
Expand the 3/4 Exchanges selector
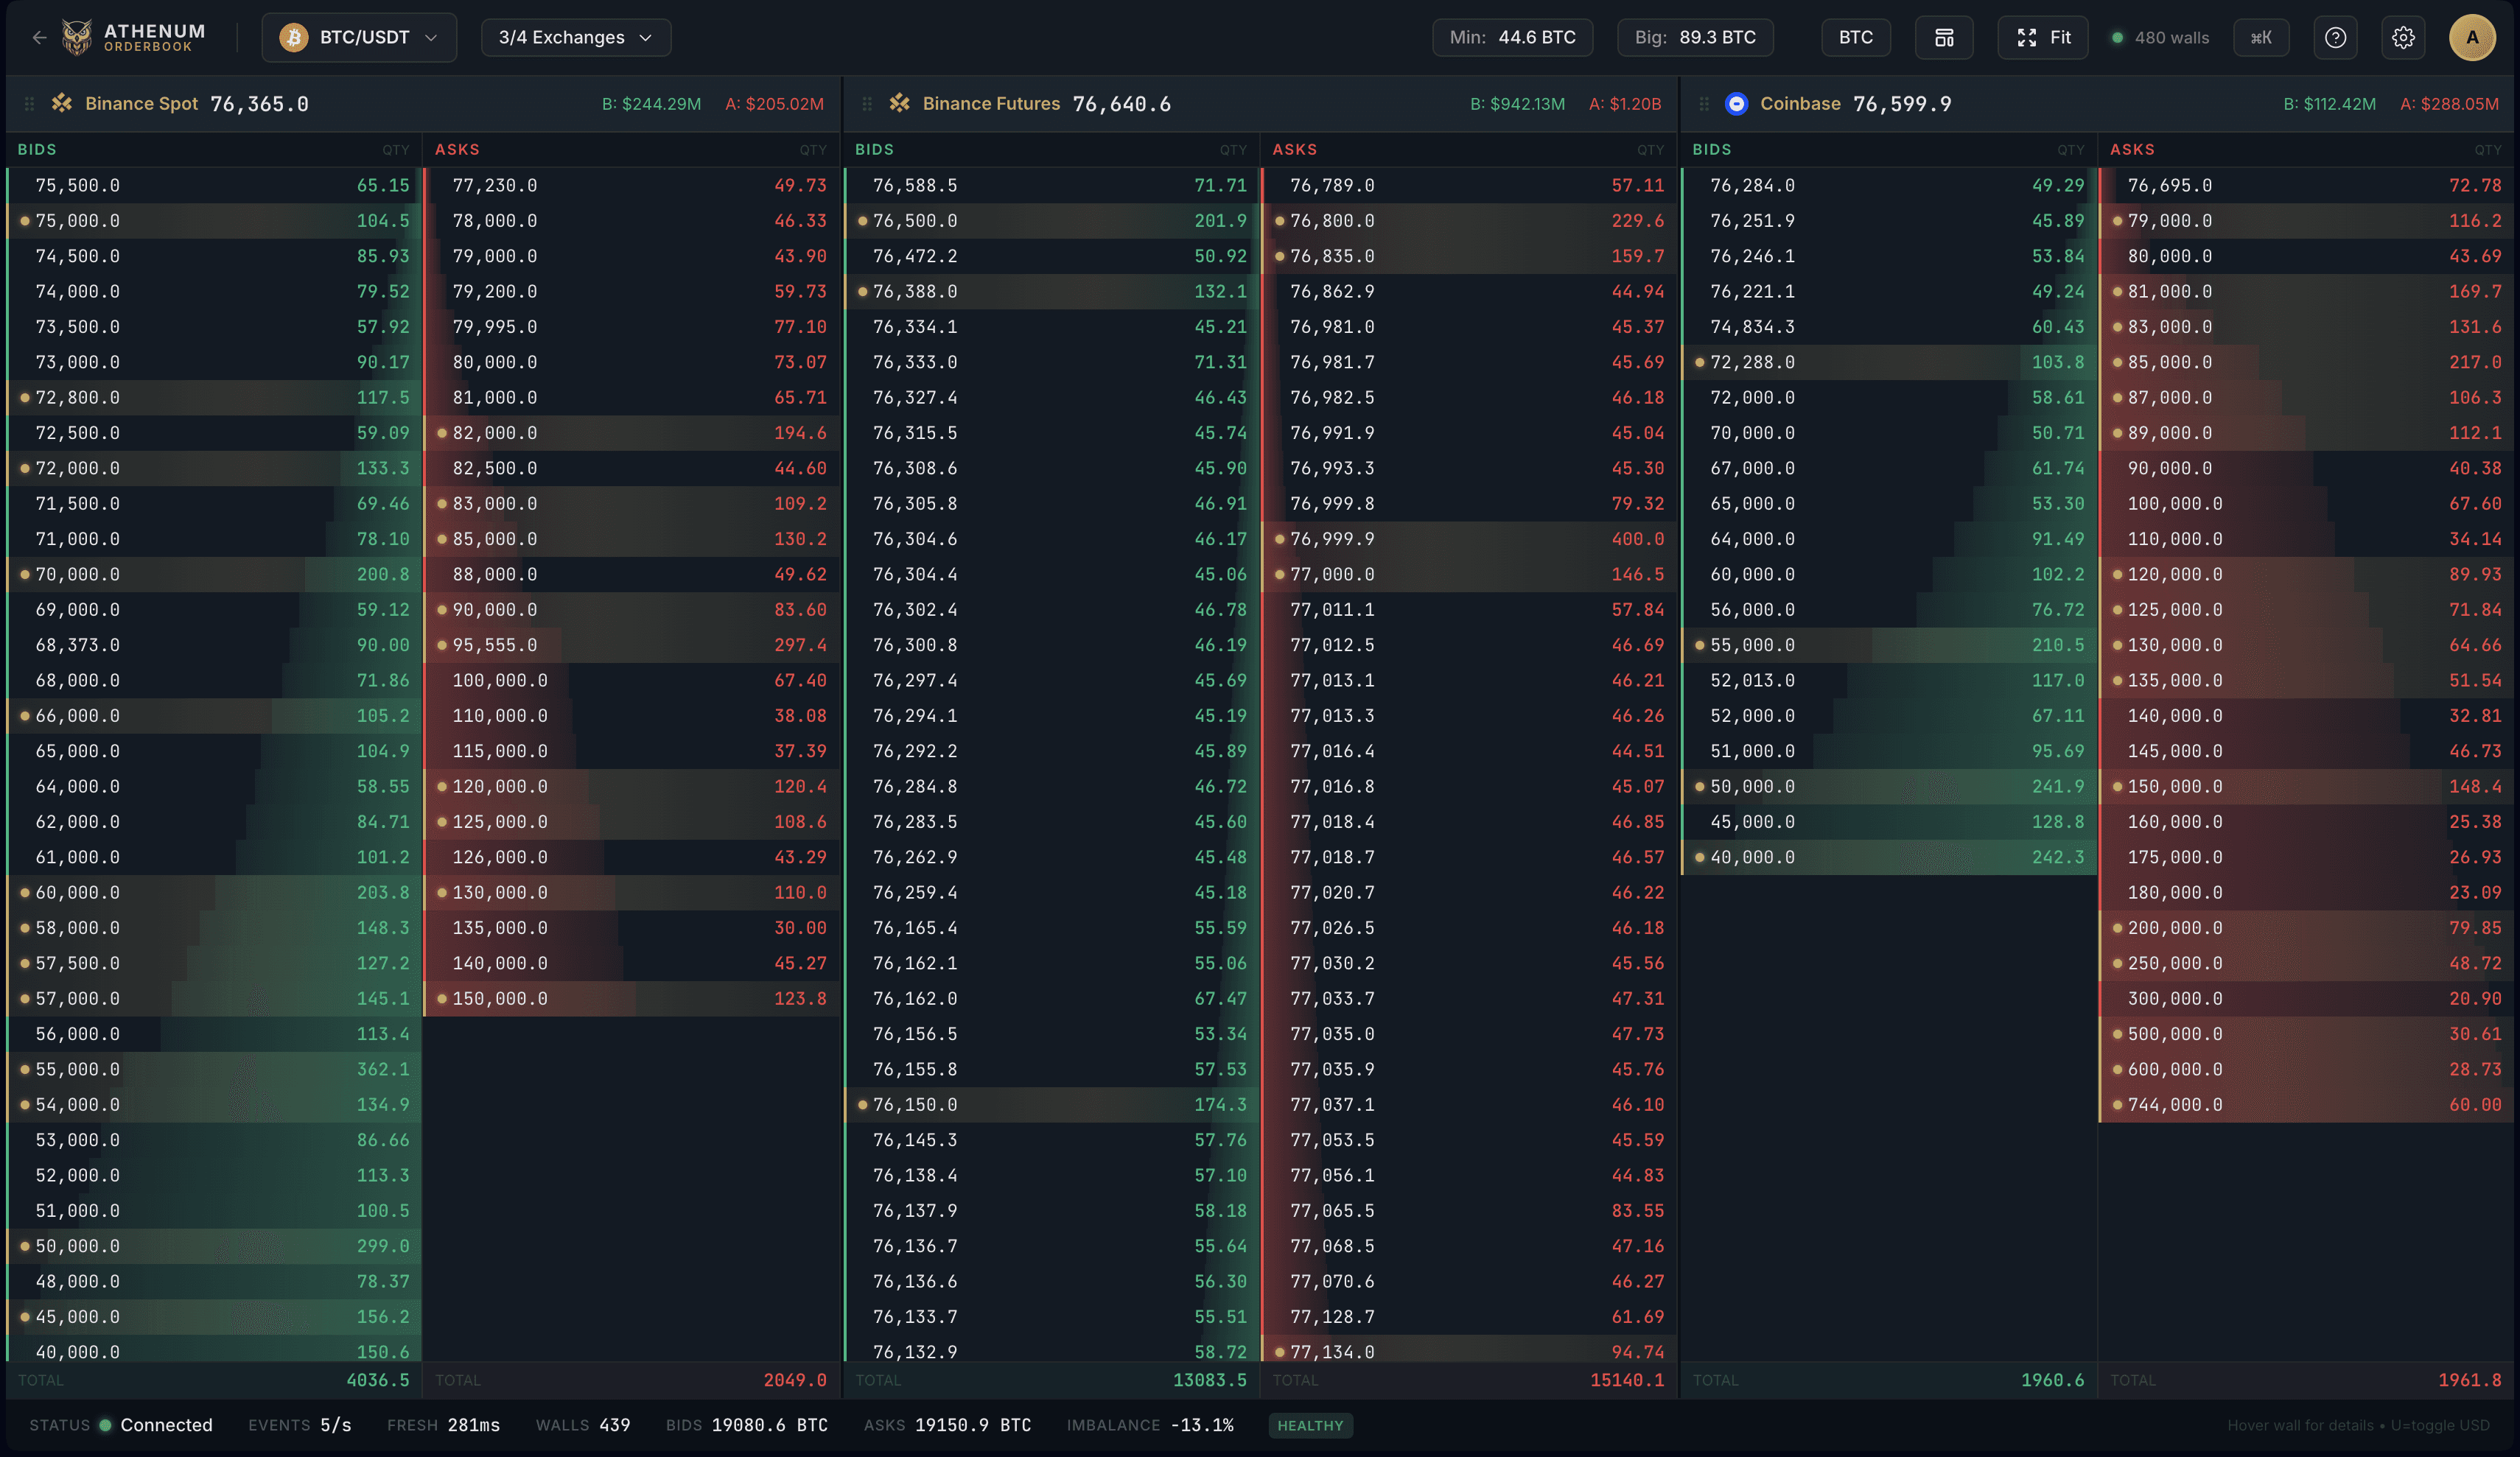click(576, 37)
